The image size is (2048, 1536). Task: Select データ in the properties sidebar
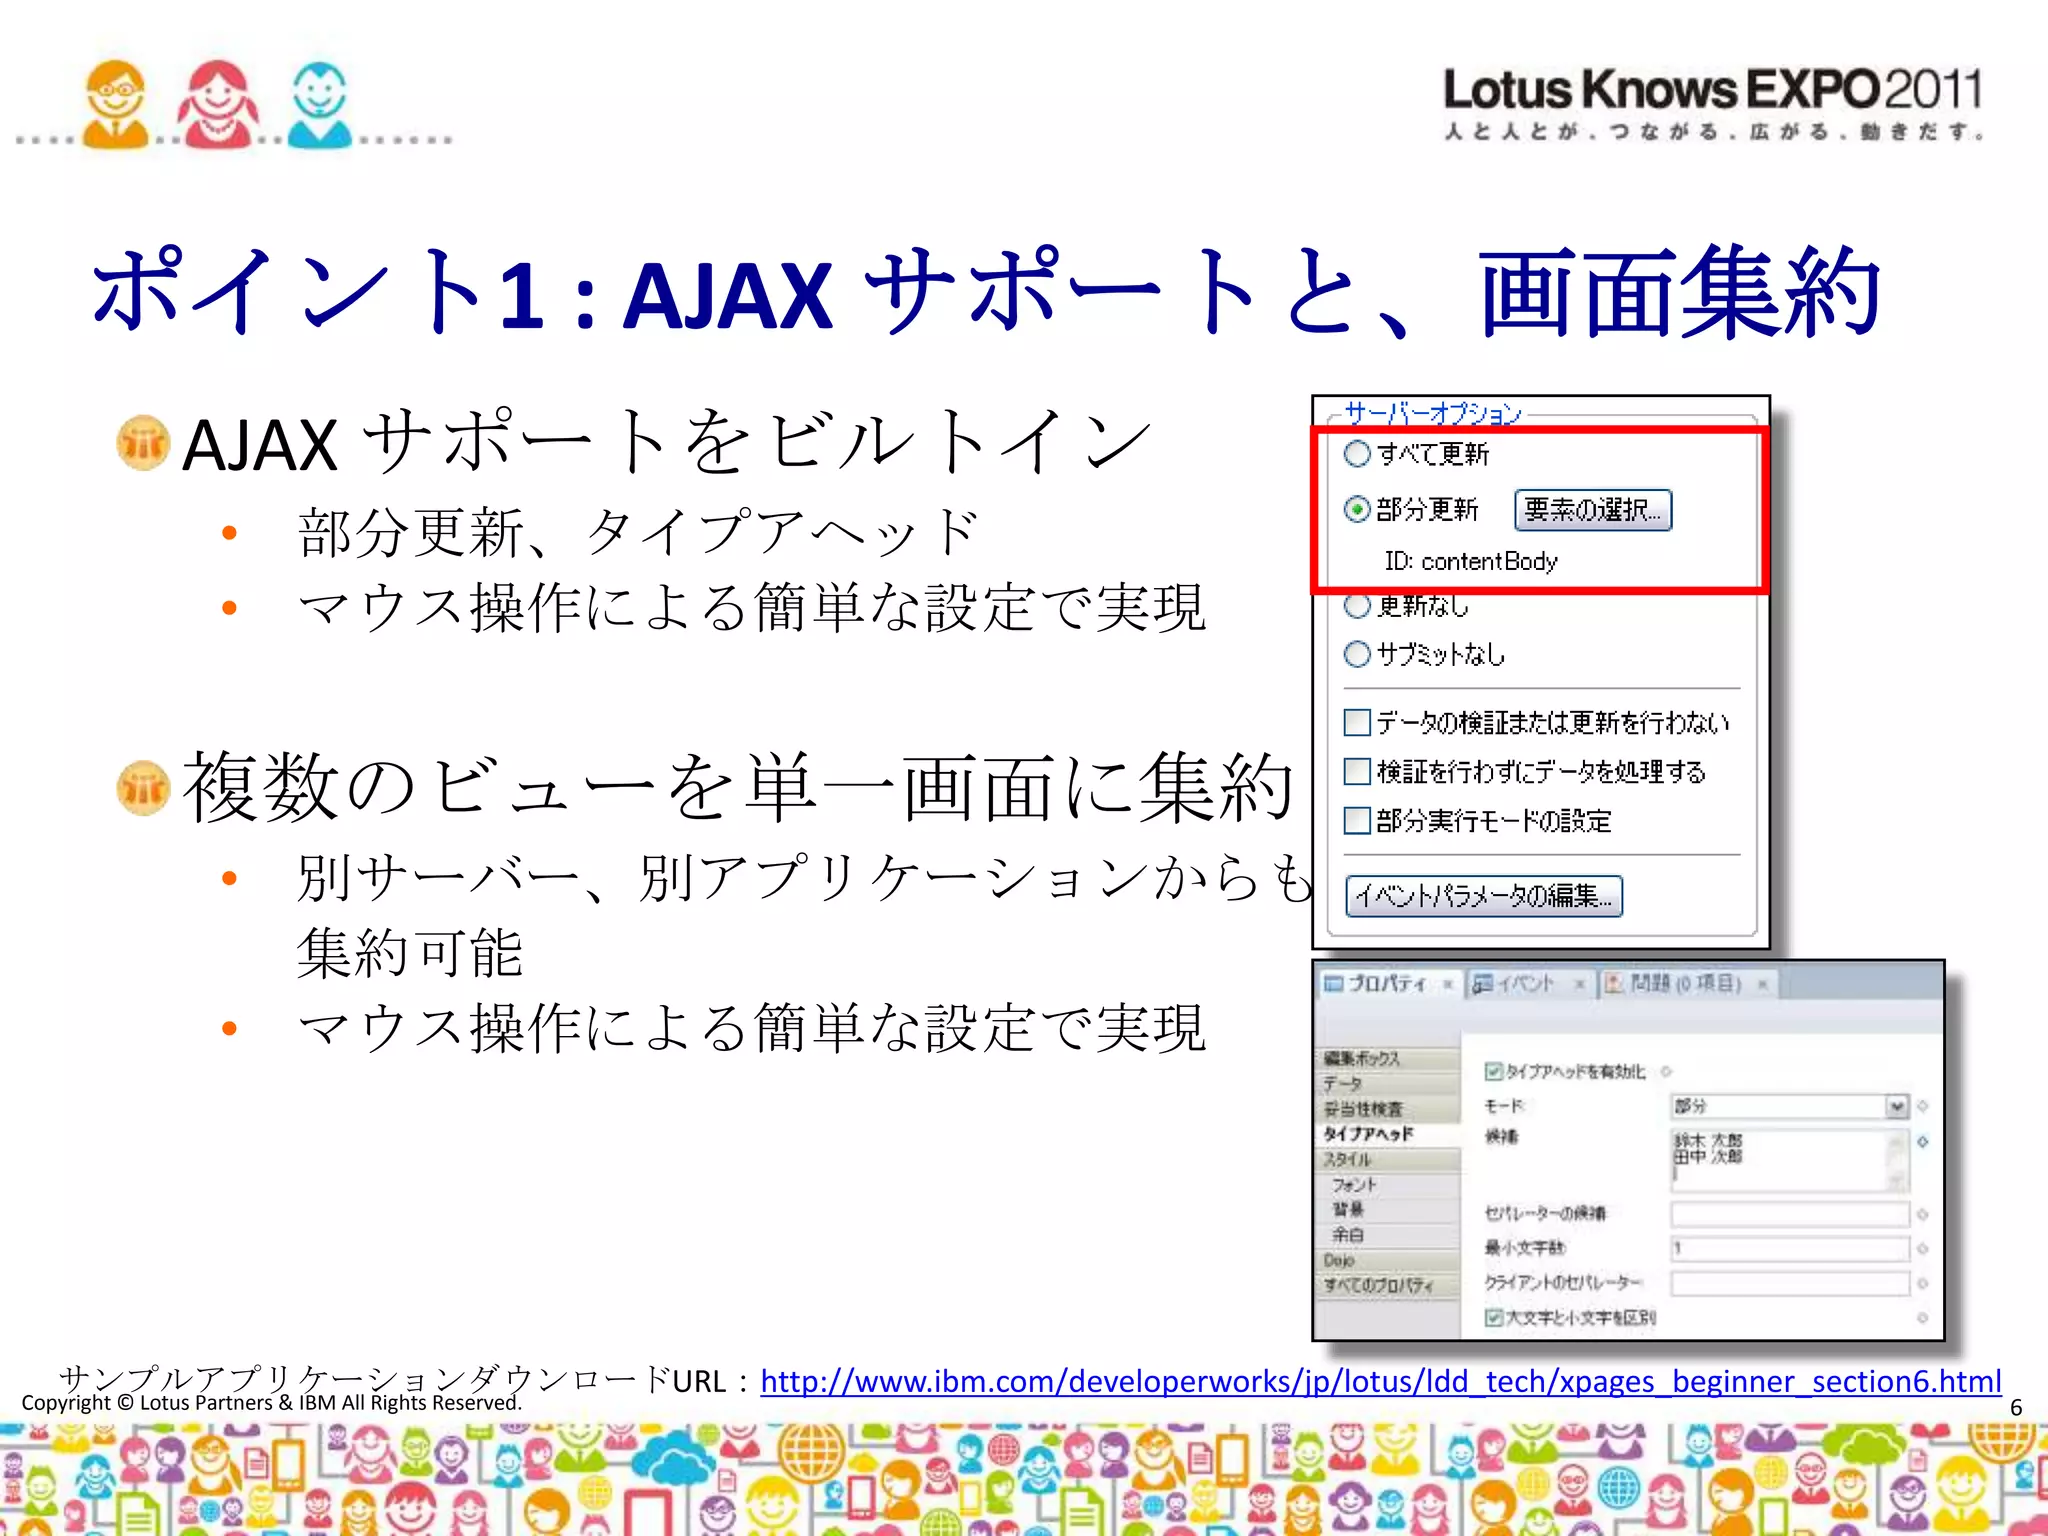click(x=1390, y=1083)
